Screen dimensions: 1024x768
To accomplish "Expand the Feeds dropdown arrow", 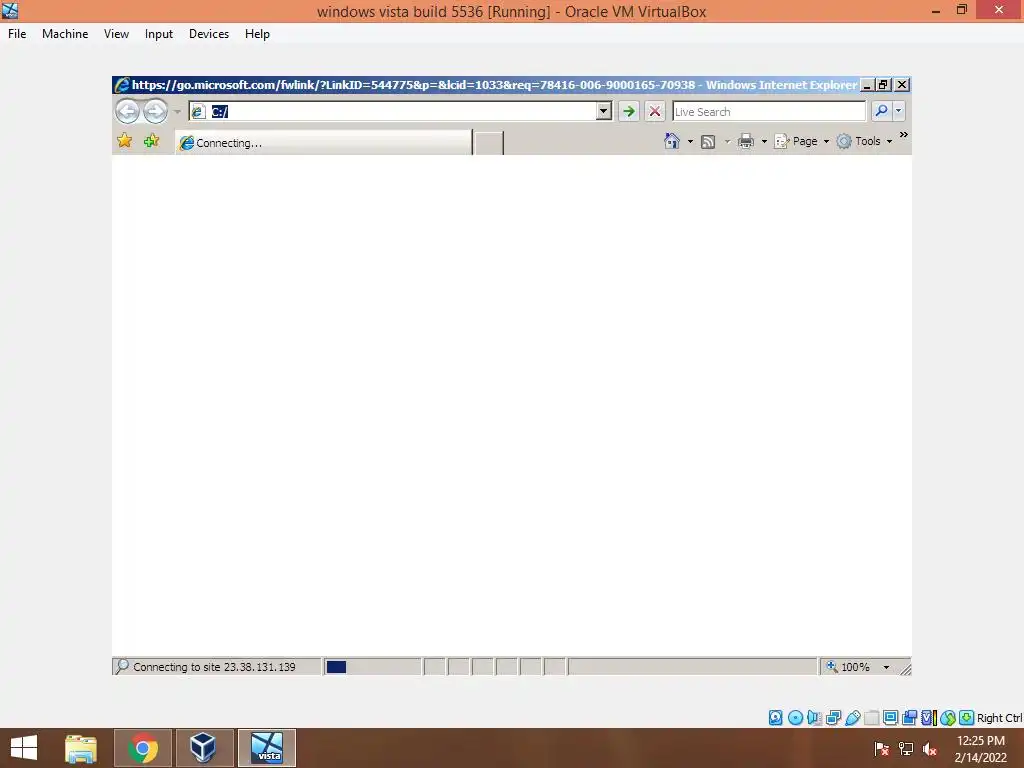I will [727, 142].
